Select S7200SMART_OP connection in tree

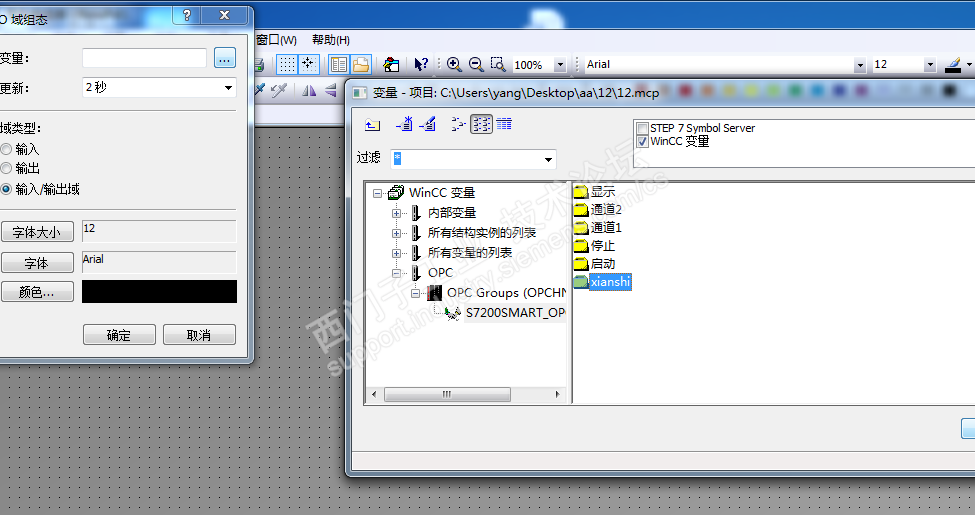point(515,313)
